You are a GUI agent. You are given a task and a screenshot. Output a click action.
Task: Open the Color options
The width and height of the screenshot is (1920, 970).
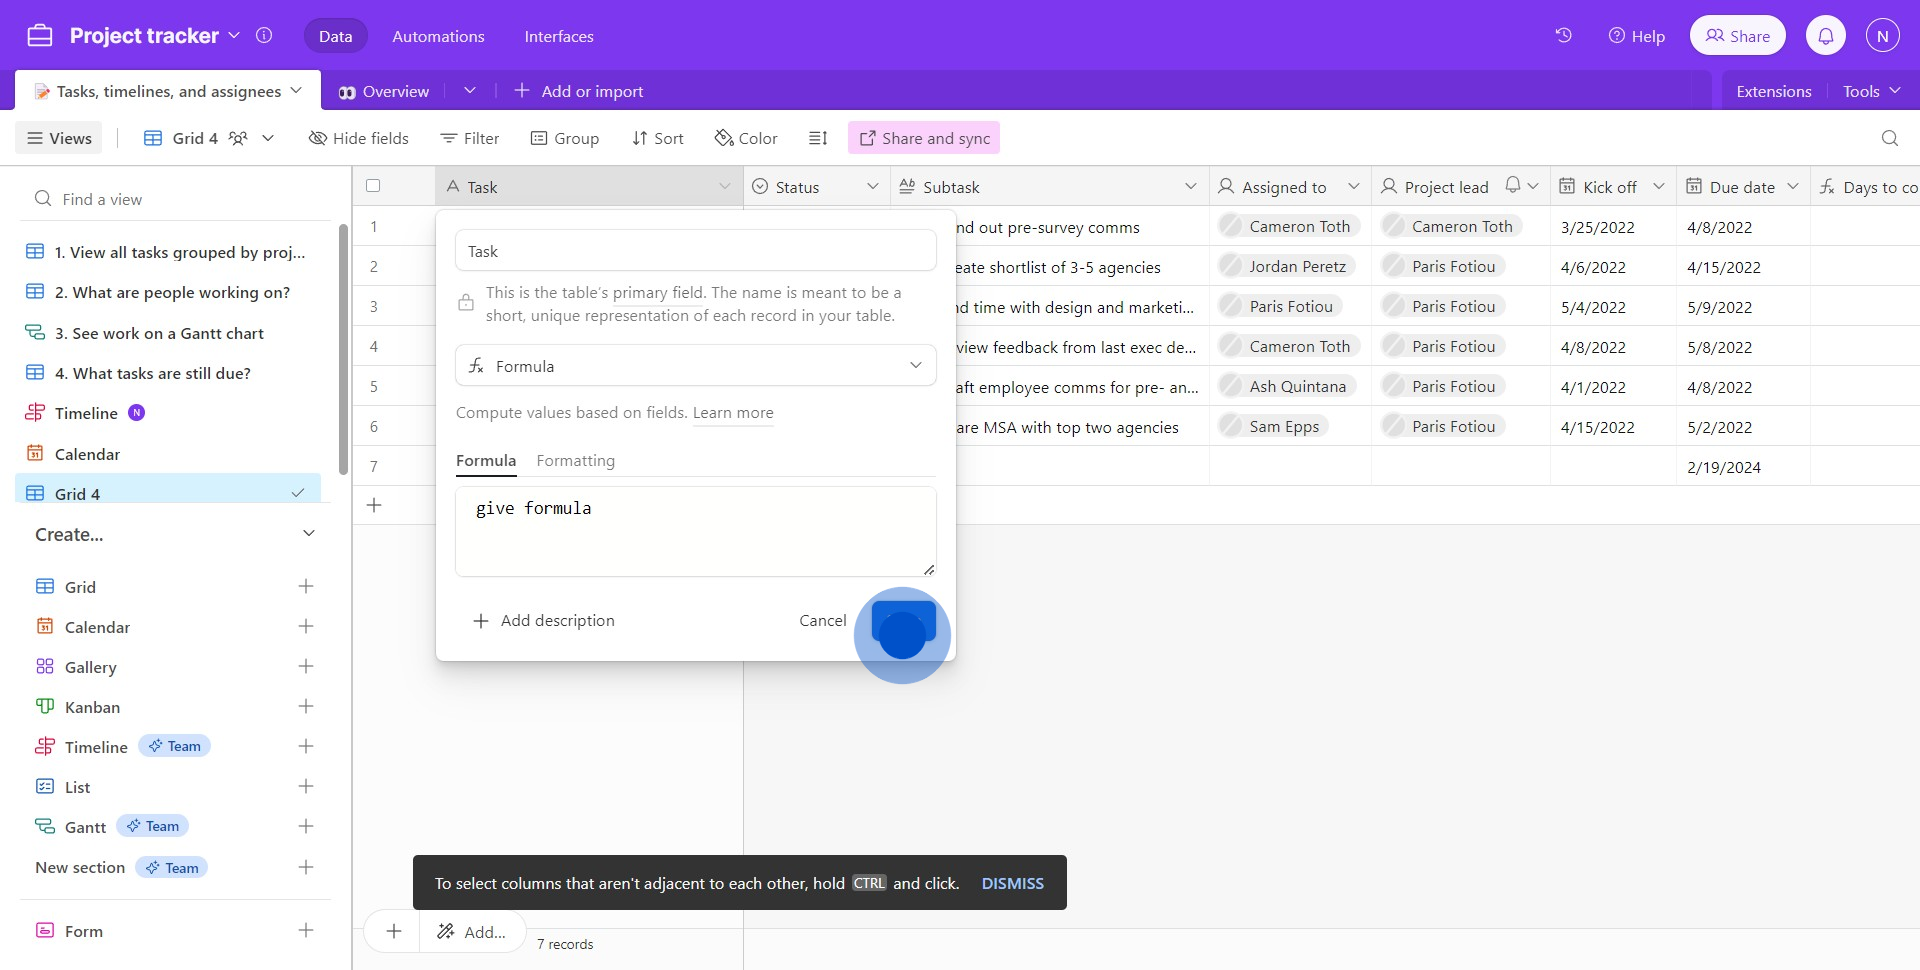coord(746,138)
